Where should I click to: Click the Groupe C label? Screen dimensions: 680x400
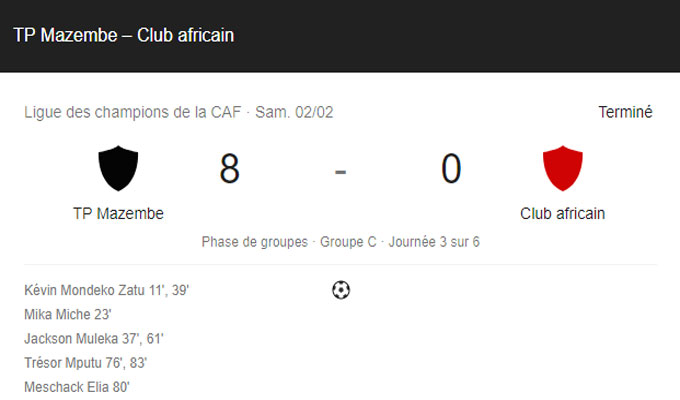(348, 242)
